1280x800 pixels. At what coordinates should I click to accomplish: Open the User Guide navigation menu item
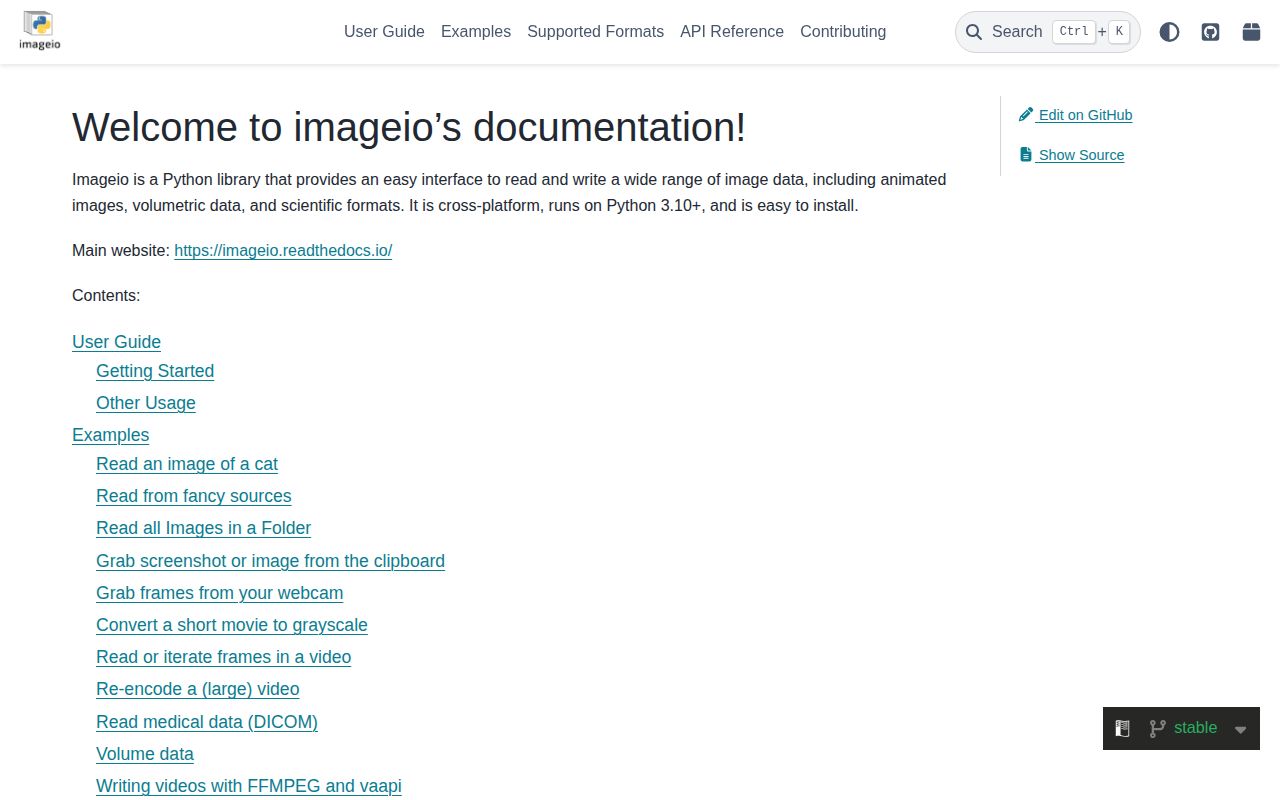point(384,32)
